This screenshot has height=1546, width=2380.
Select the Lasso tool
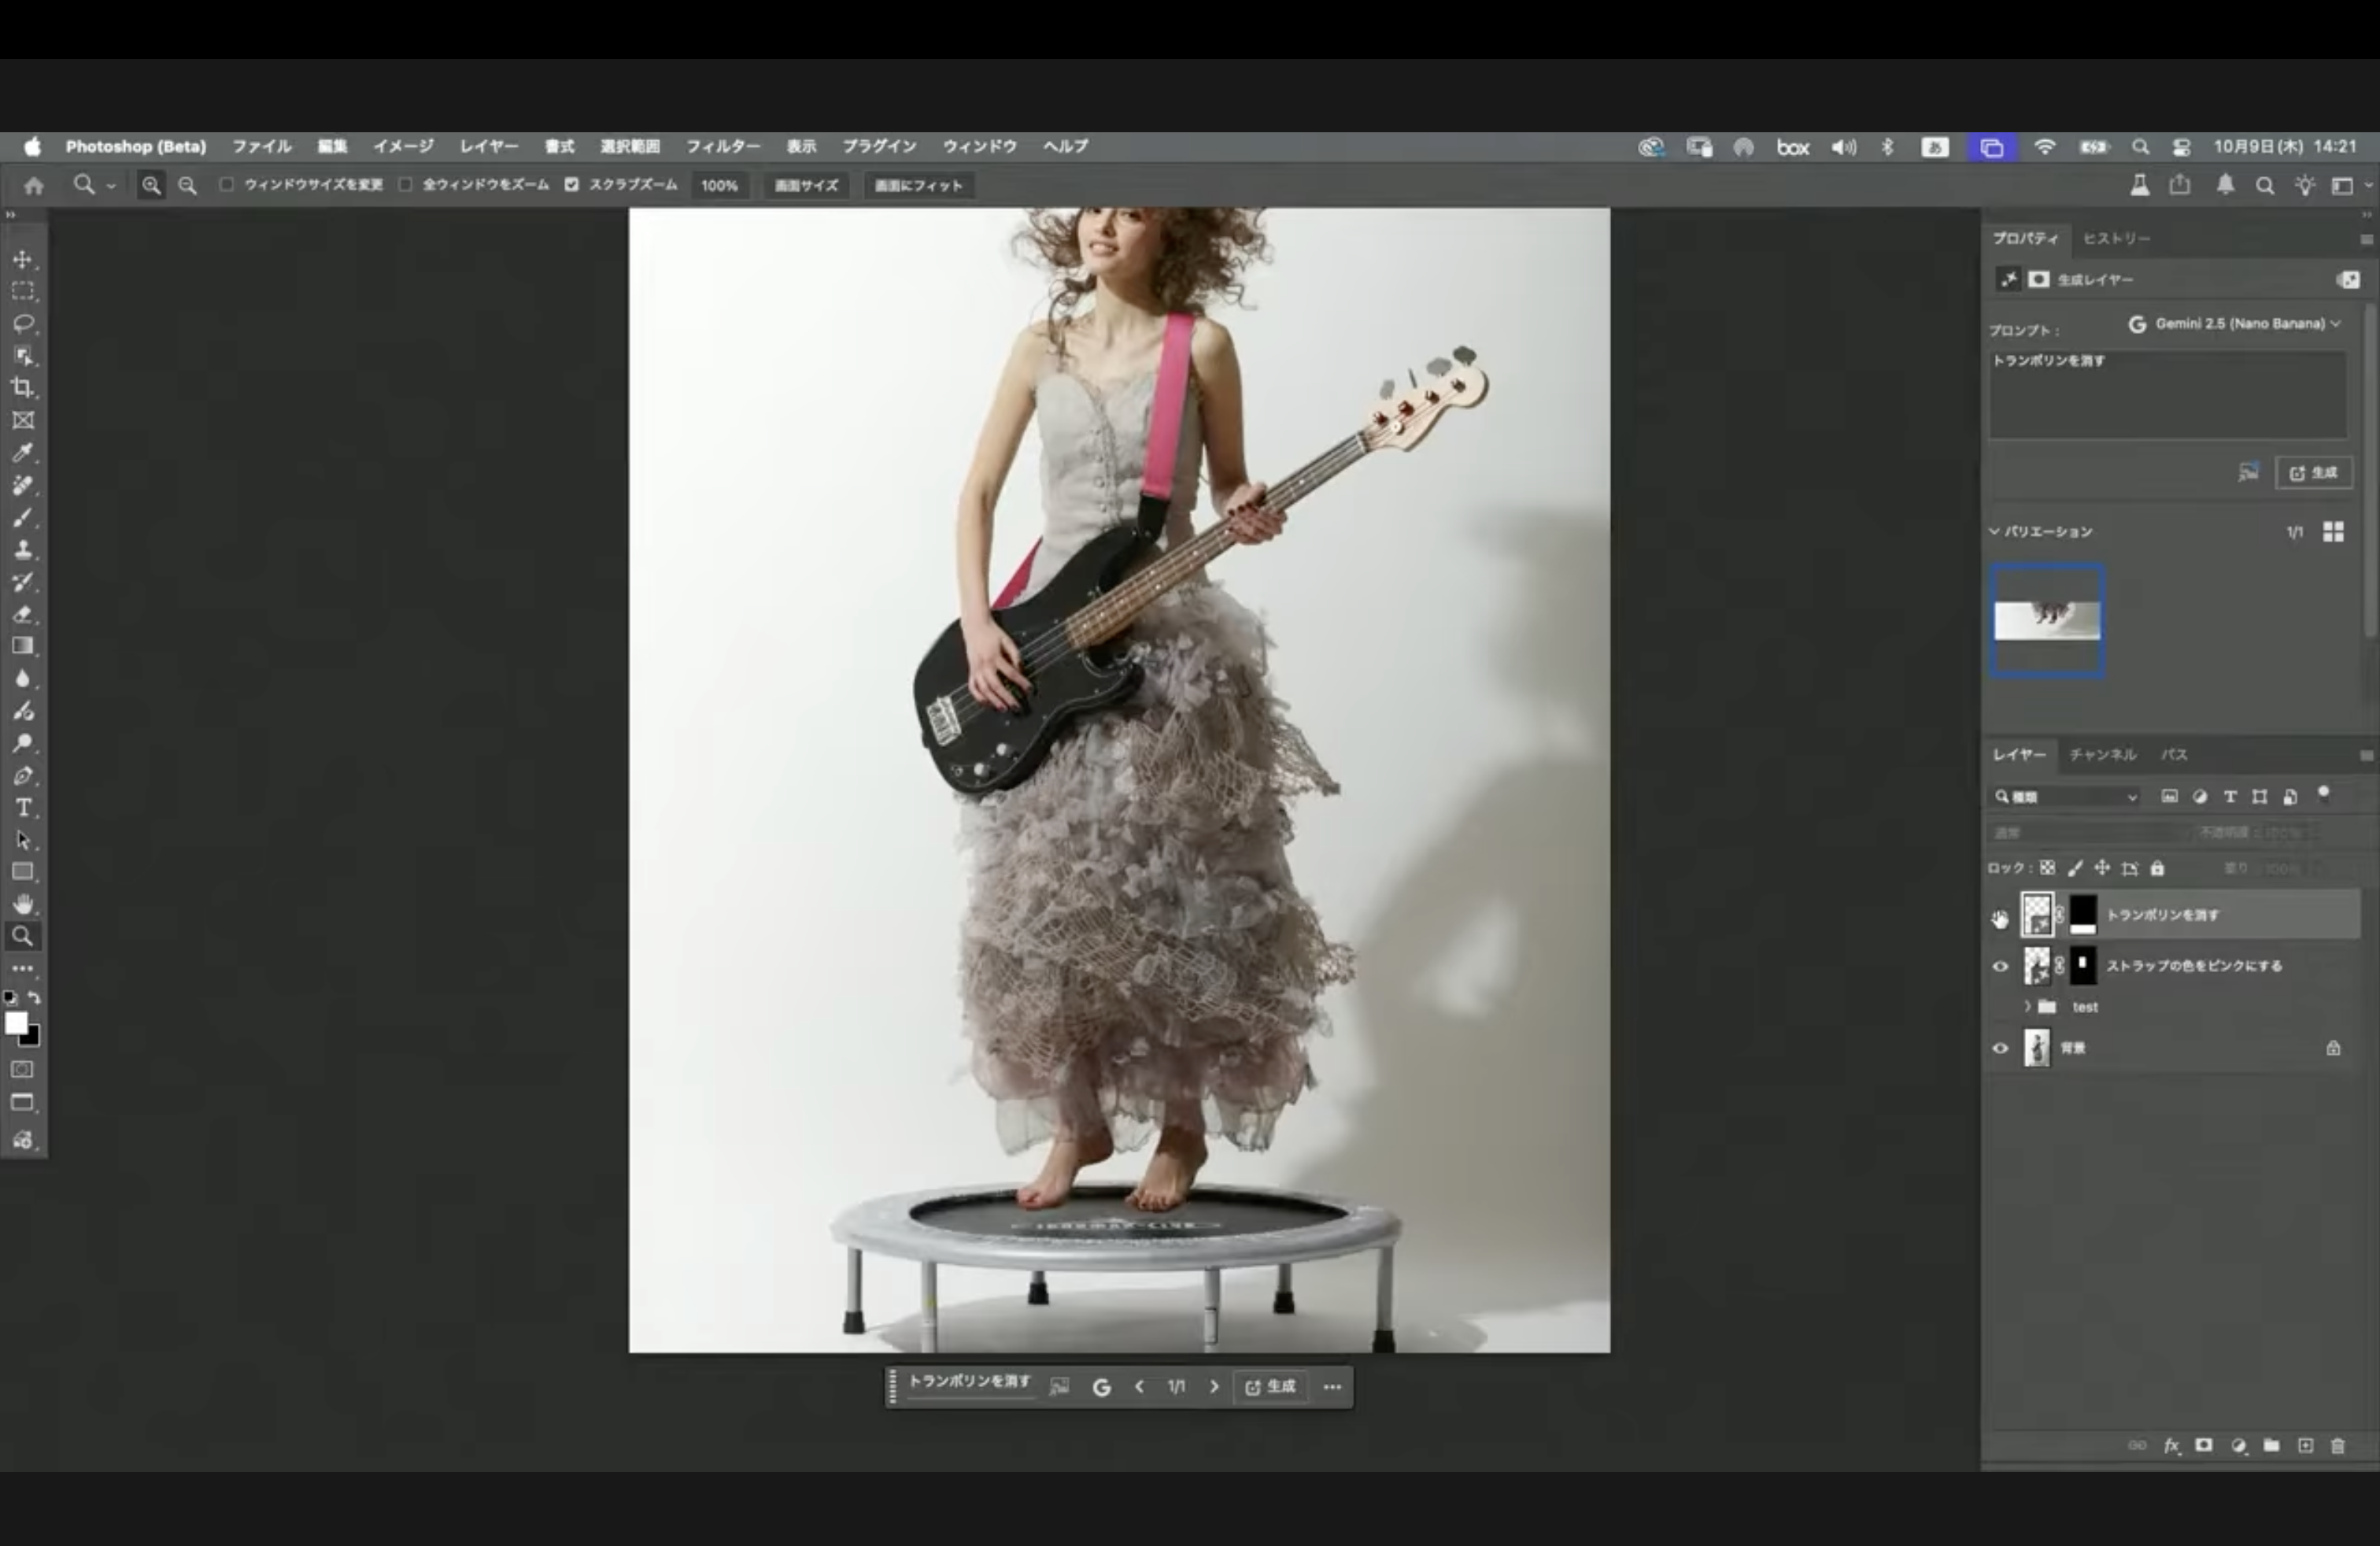23,324
